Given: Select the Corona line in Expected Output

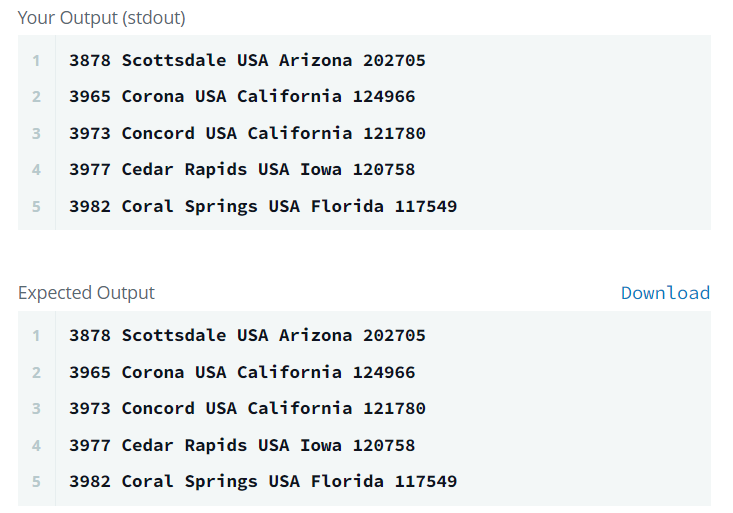Looking at the screenshot, I should point(242,372).
